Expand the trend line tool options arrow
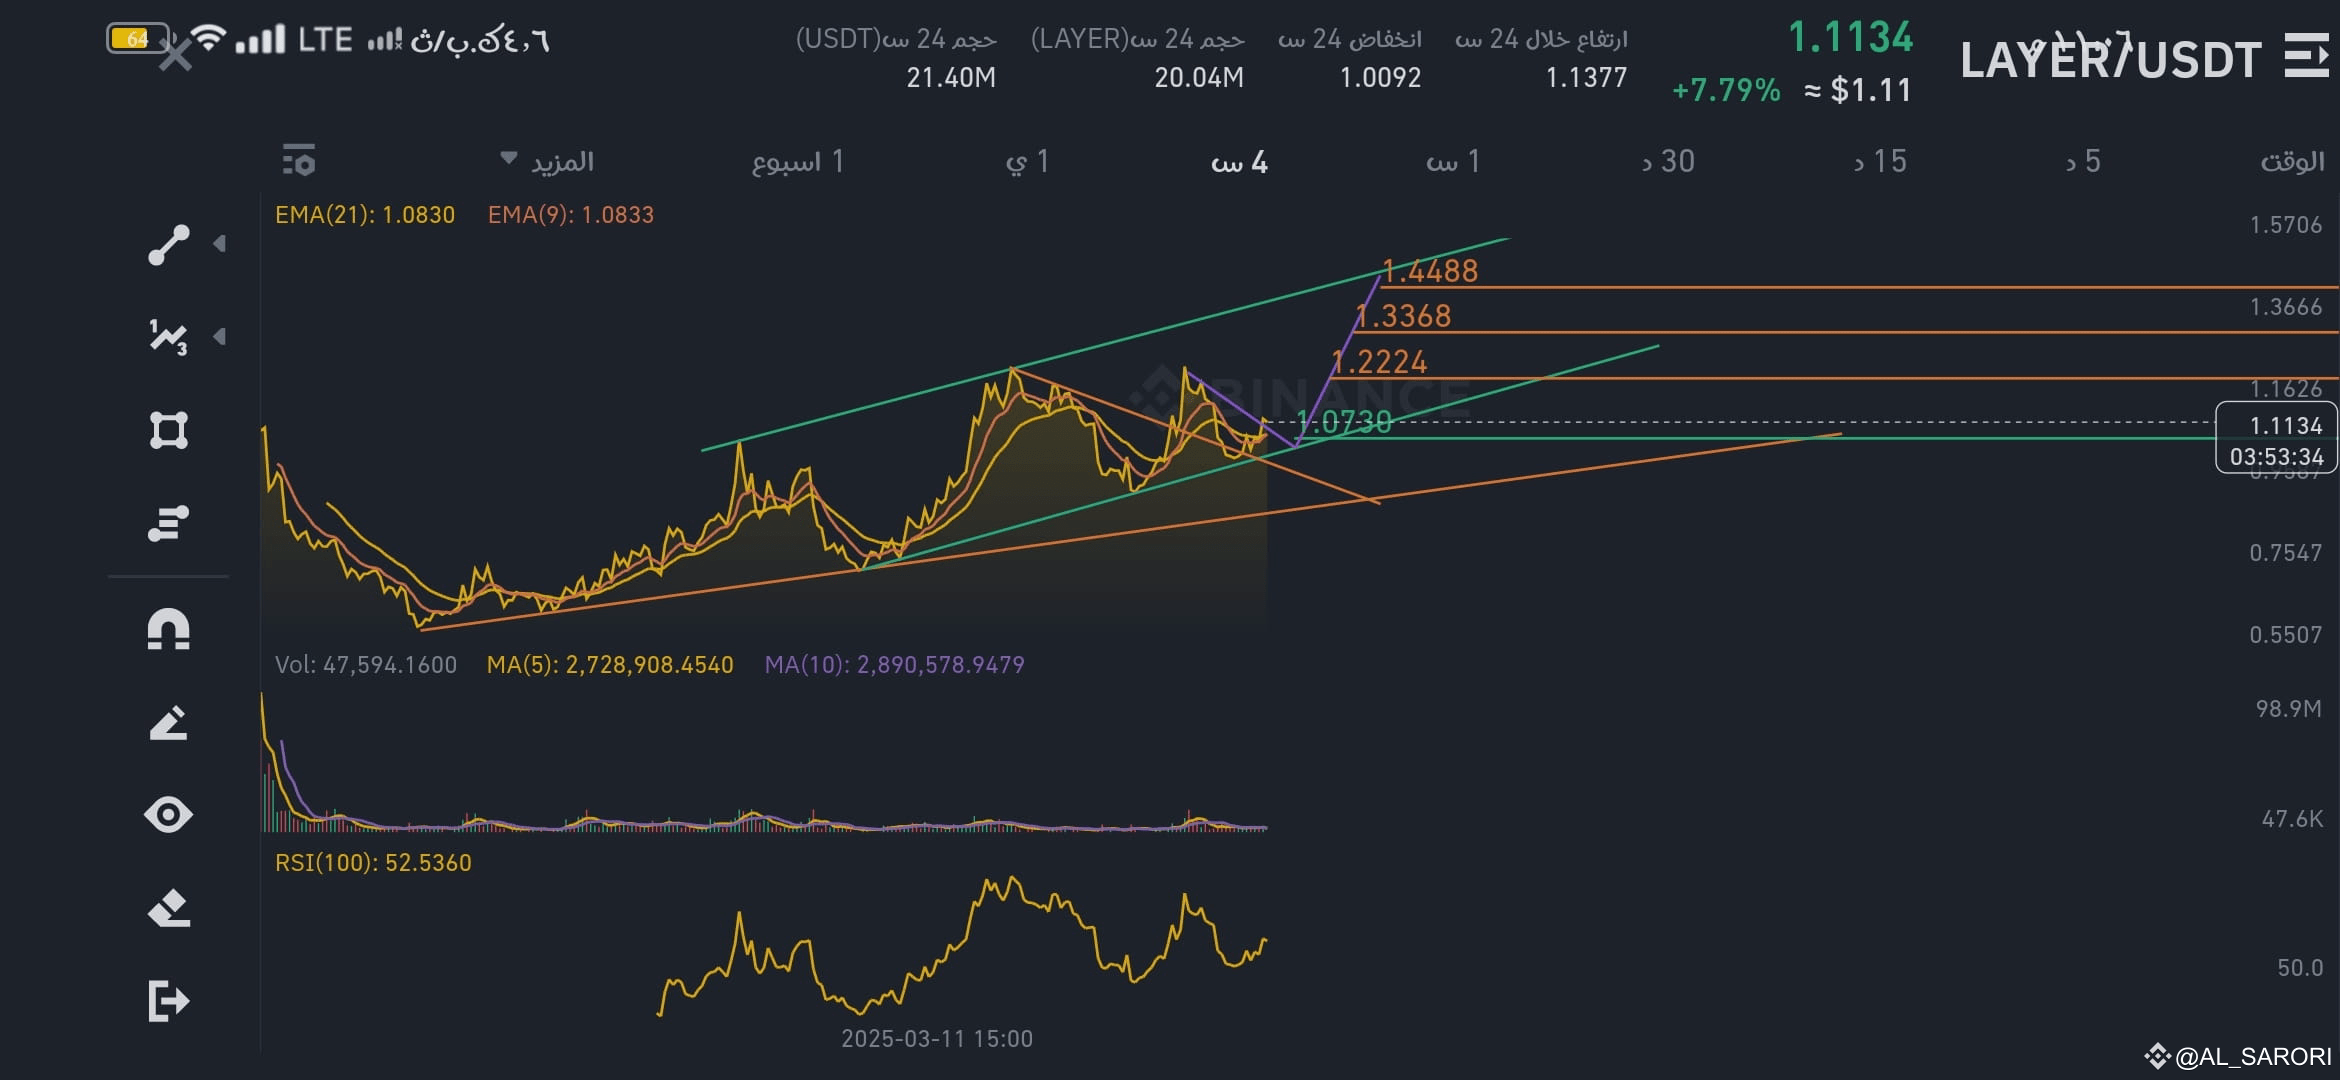Viewport: 2340px width, 1080px height. point(219,244)
